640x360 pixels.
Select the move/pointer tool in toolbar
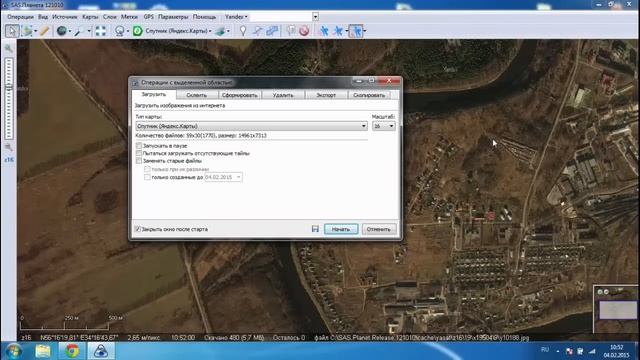click(12, 31)
